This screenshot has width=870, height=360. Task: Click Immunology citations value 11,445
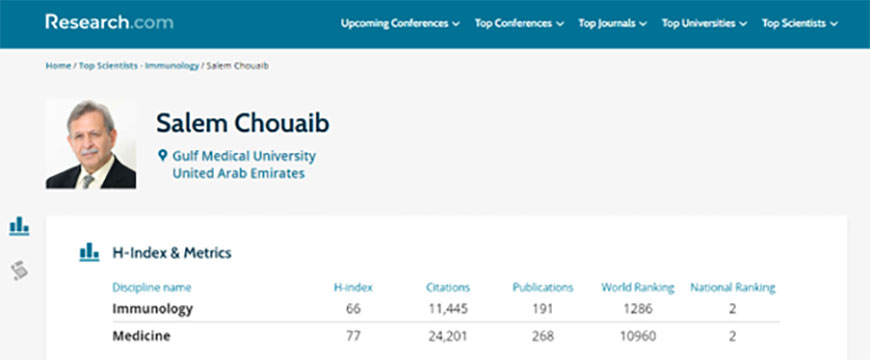click(x=448, y=309)
